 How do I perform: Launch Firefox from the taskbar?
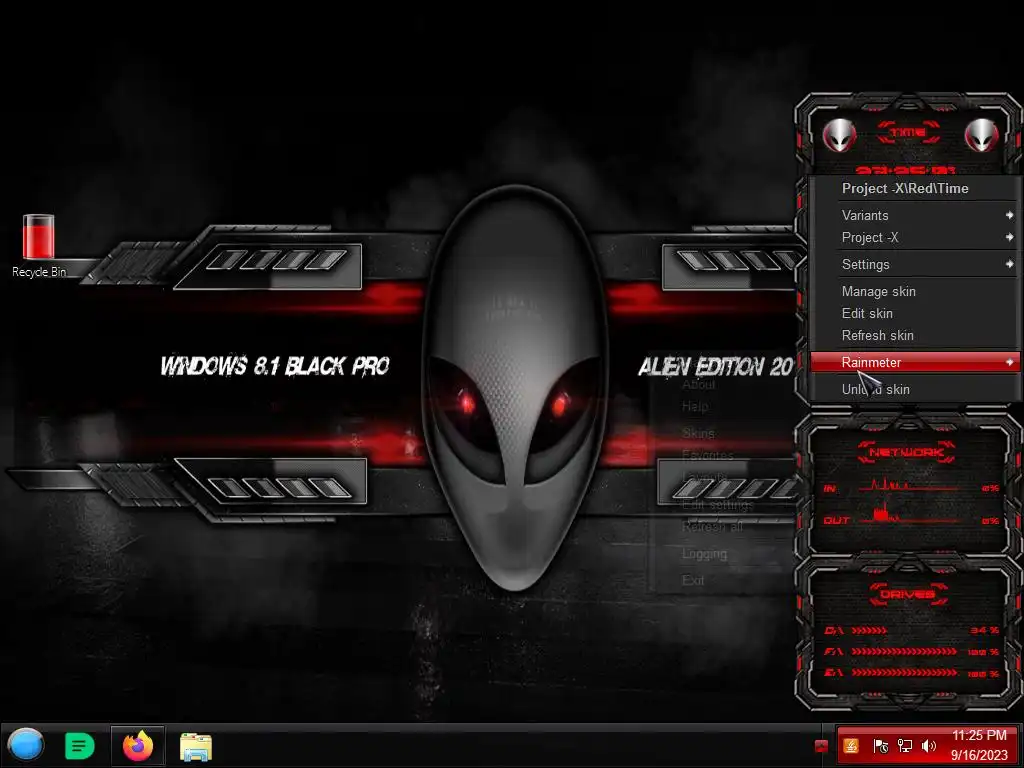[x=138, y=746]
